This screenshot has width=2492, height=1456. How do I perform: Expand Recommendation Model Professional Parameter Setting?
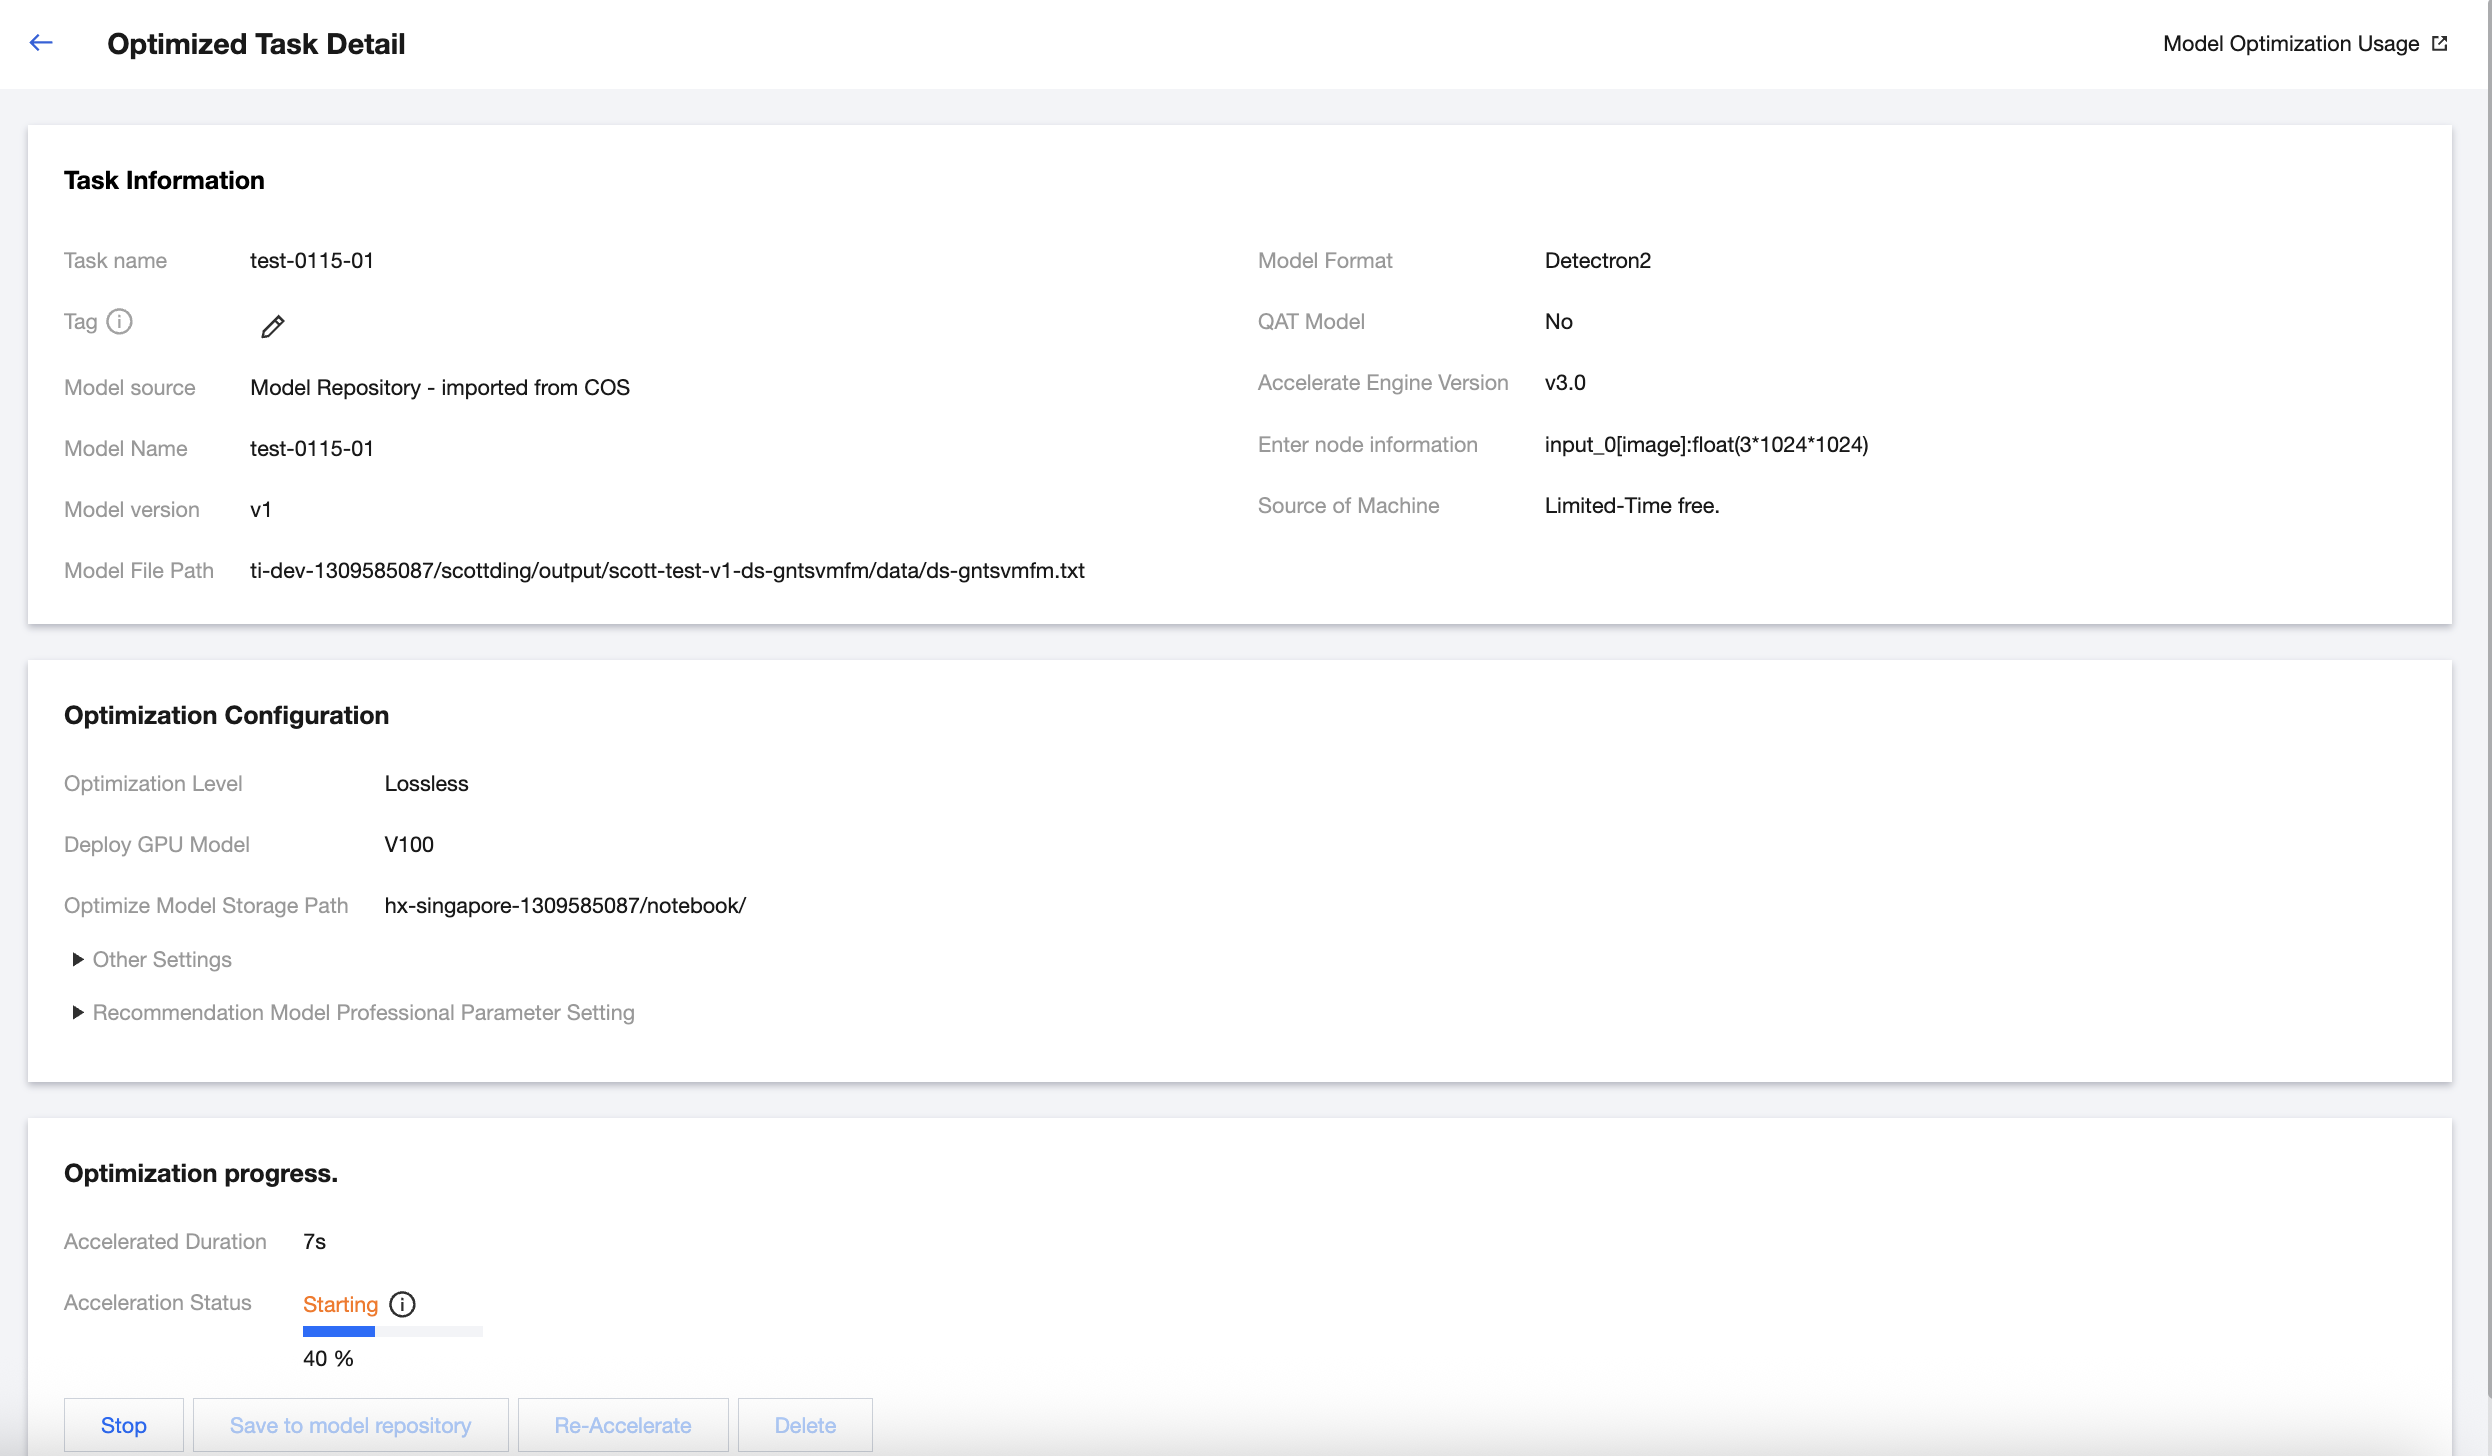coord(363,1012)
